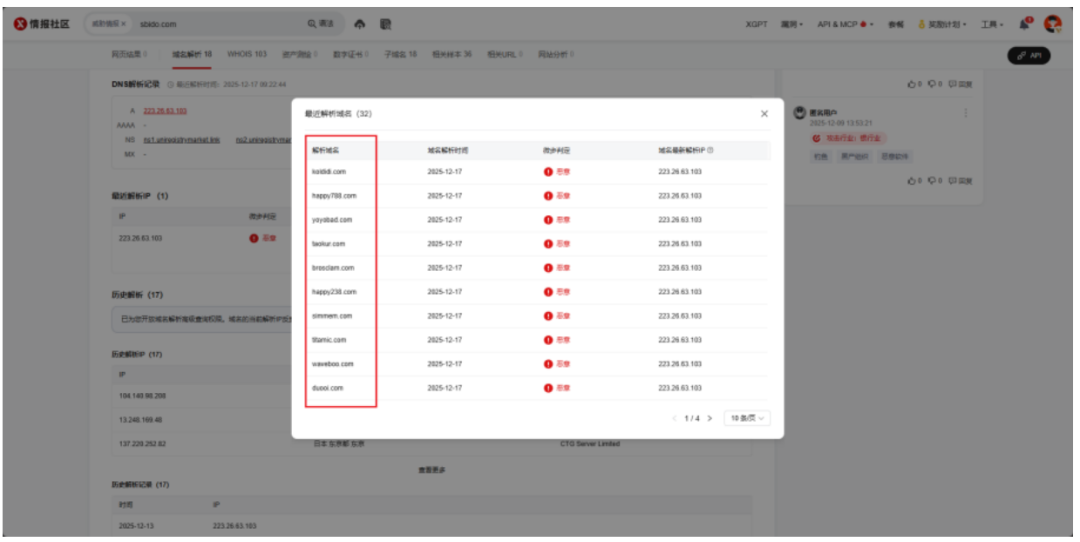Screen dimensions: 1080x542
Task: Click the black API button
Action: coord(1029,56)
